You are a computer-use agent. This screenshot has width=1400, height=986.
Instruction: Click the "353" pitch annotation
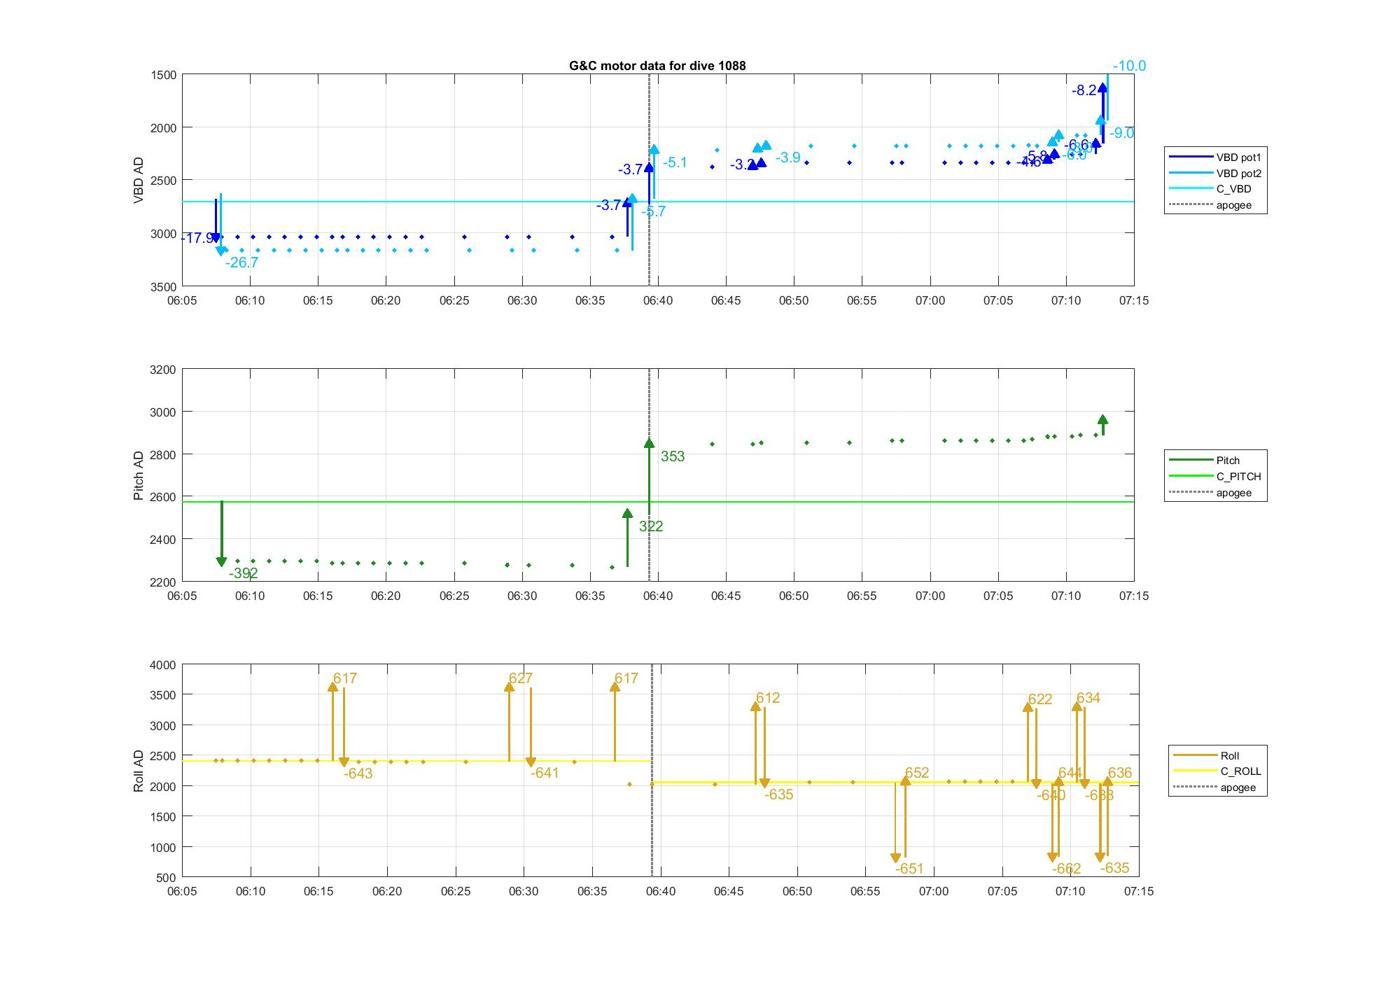(x=672, y=457)
